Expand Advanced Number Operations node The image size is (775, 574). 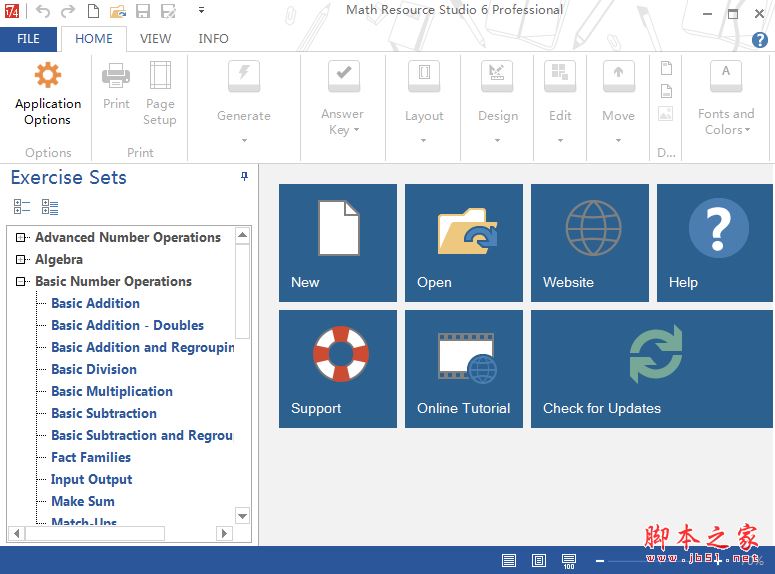click(20, 238)
